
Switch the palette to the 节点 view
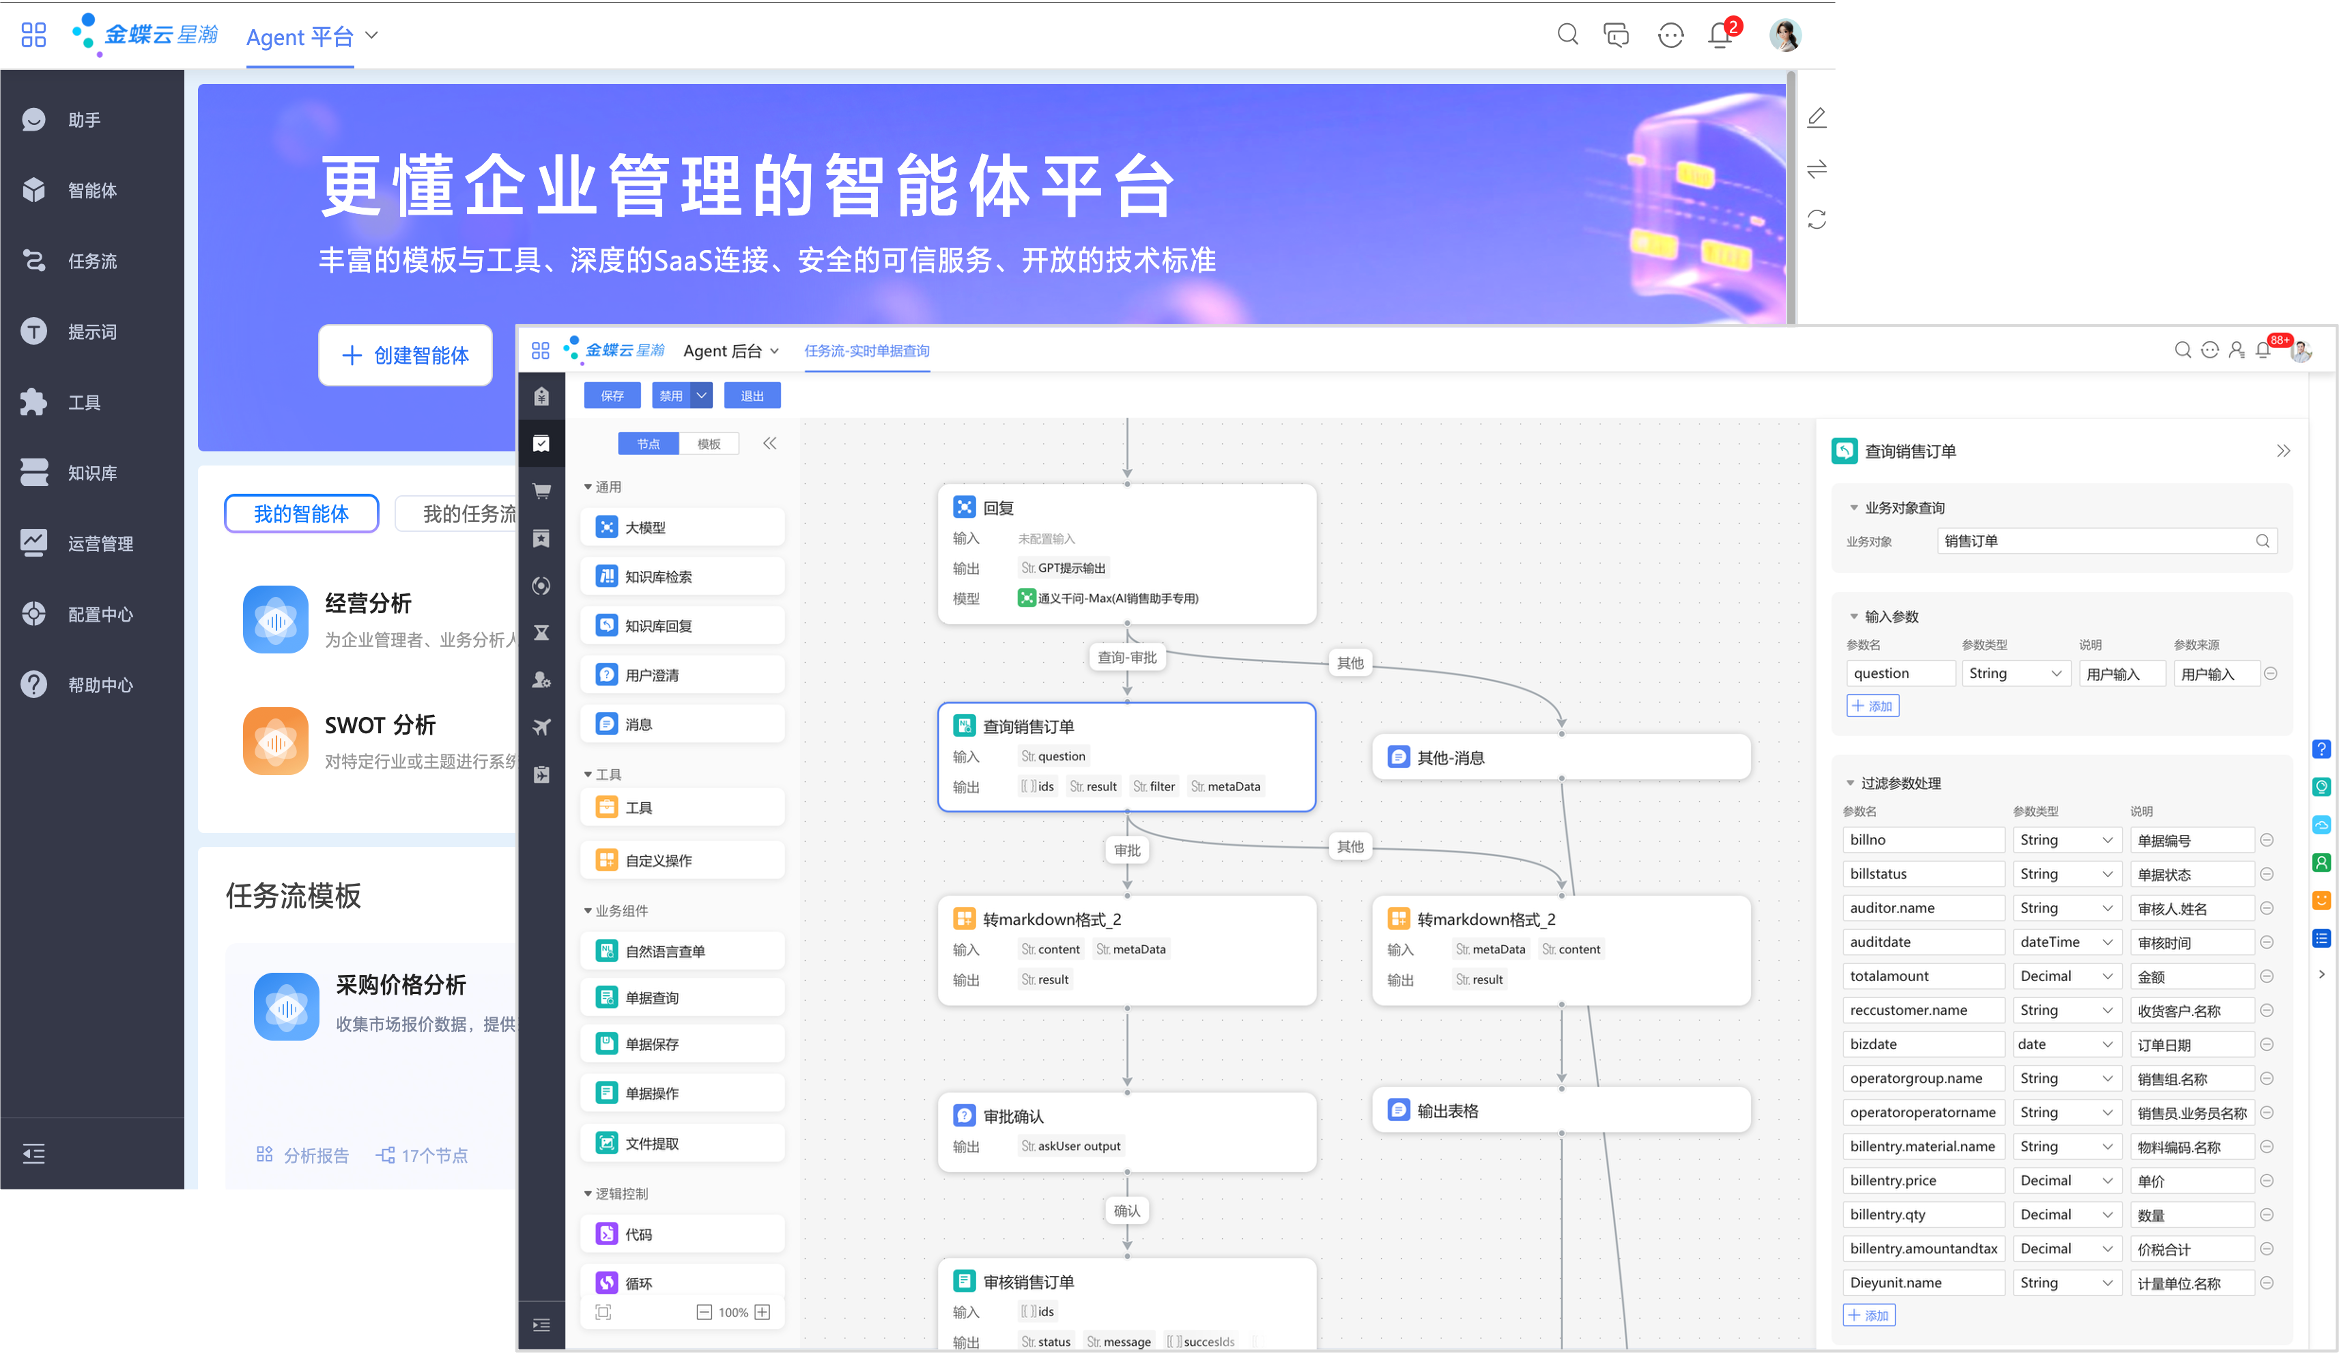click(648, 444)
